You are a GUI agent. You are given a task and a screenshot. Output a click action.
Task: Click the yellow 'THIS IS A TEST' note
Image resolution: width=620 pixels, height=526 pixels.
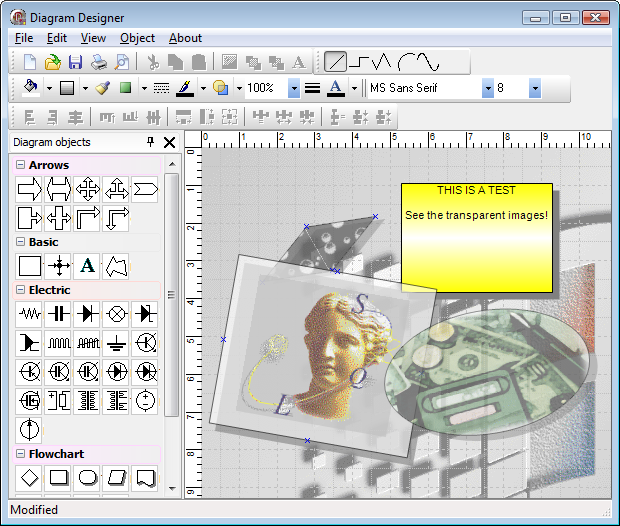tap(476, 237)
